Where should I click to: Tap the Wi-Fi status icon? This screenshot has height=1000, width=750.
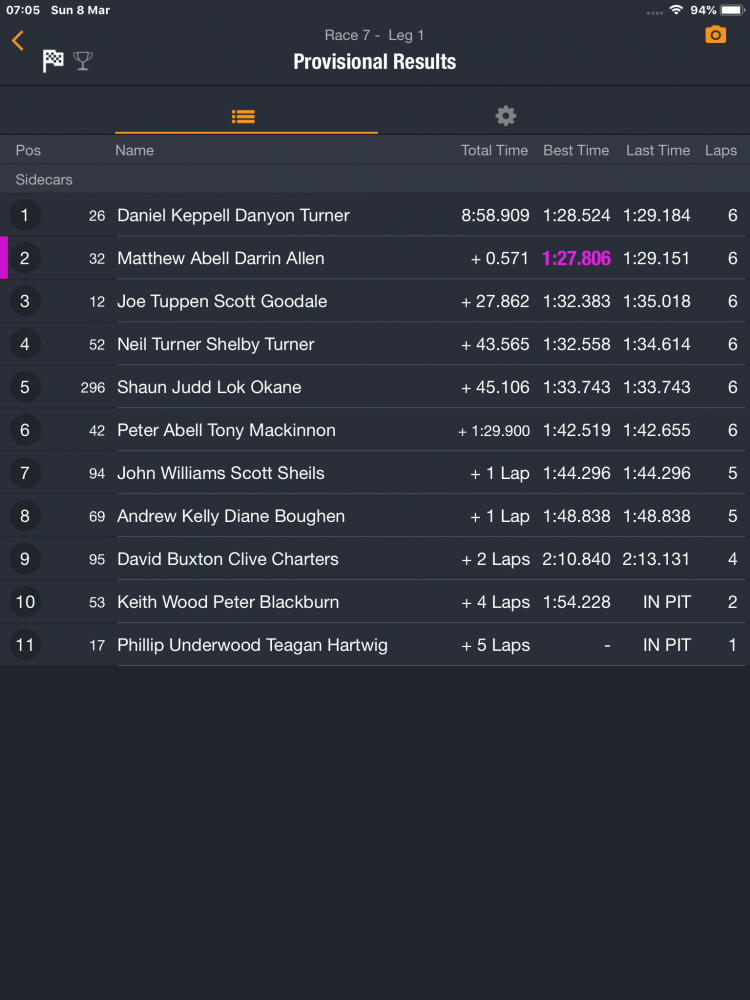676,10
